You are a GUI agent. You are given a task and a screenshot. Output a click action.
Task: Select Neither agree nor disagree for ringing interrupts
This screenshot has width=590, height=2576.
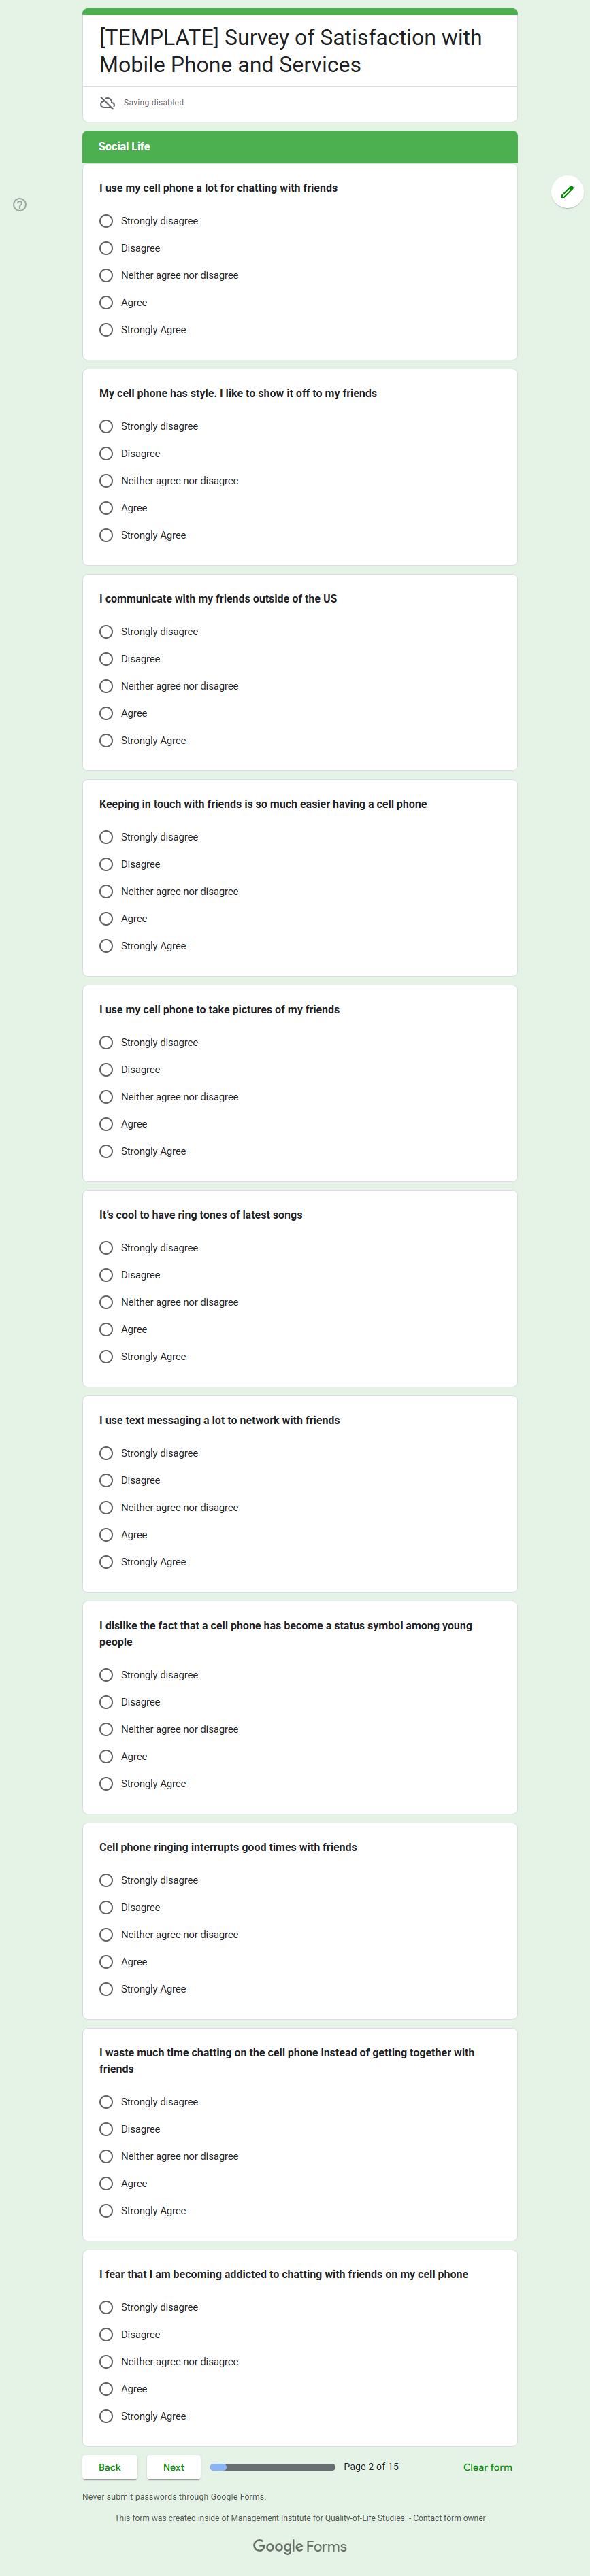106,1935
